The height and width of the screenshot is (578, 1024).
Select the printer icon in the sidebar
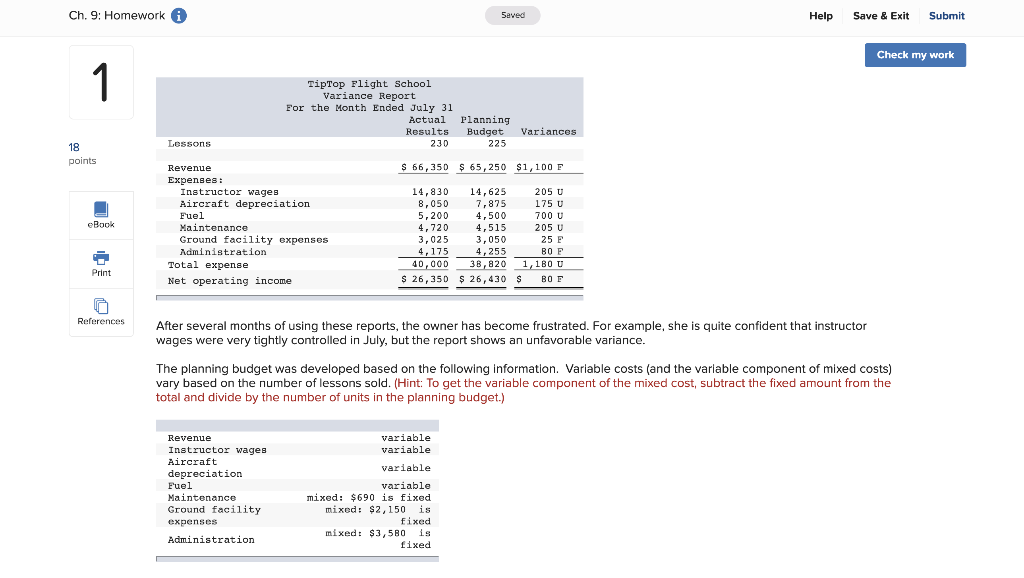pos(100,257)
